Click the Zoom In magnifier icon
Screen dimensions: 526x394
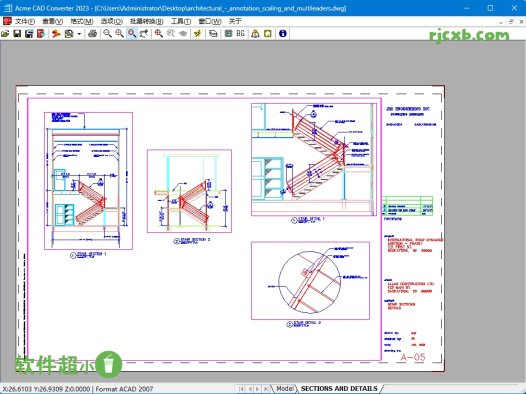(119, 34)
